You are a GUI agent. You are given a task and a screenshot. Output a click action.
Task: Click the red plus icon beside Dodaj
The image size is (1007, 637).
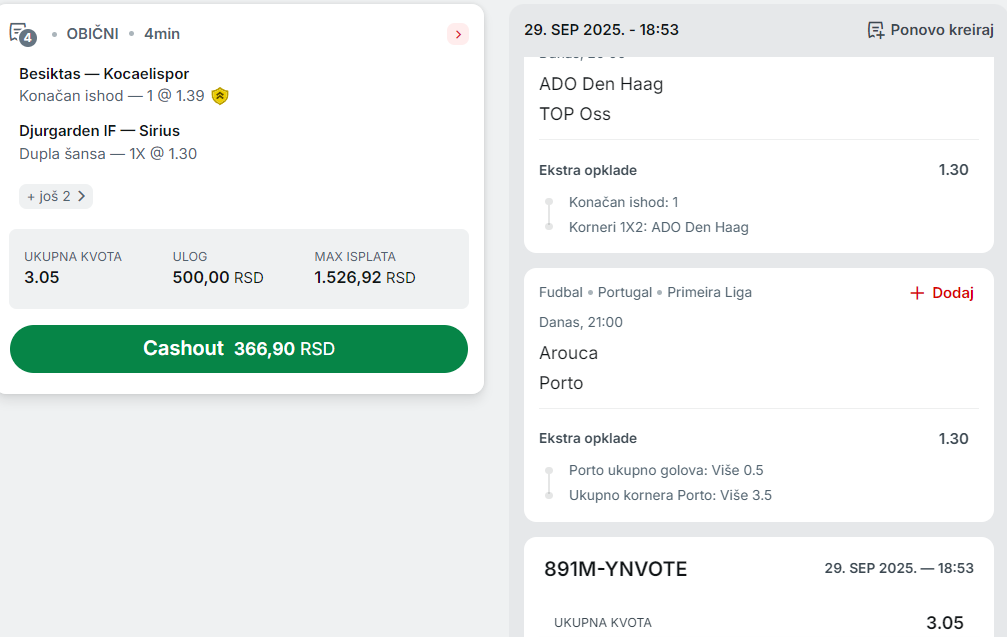click(917, 293)
